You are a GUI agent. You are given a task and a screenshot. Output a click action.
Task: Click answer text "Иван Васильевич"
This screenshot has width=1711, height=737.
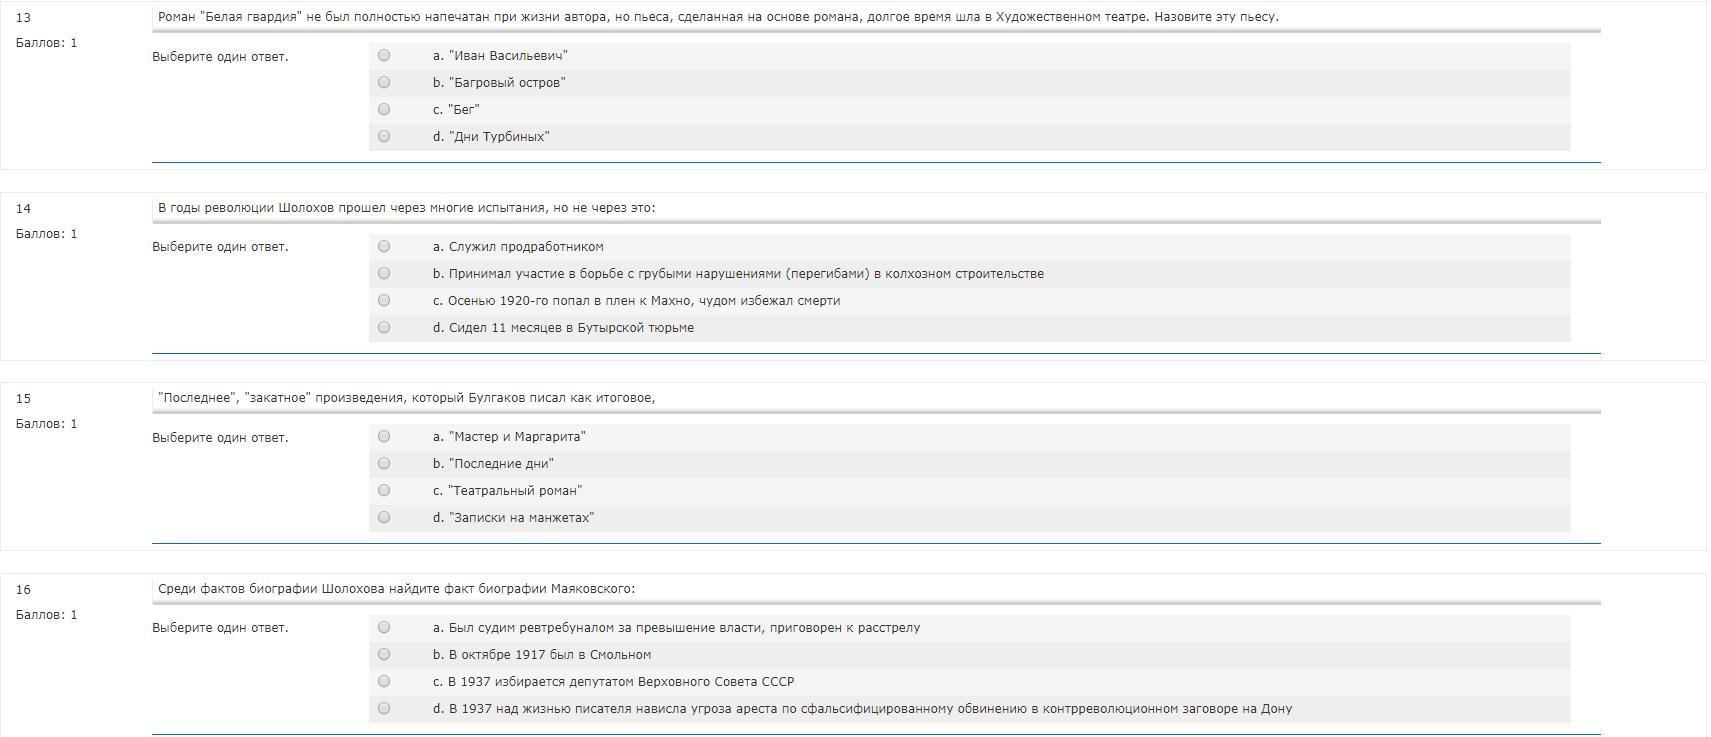500,56
